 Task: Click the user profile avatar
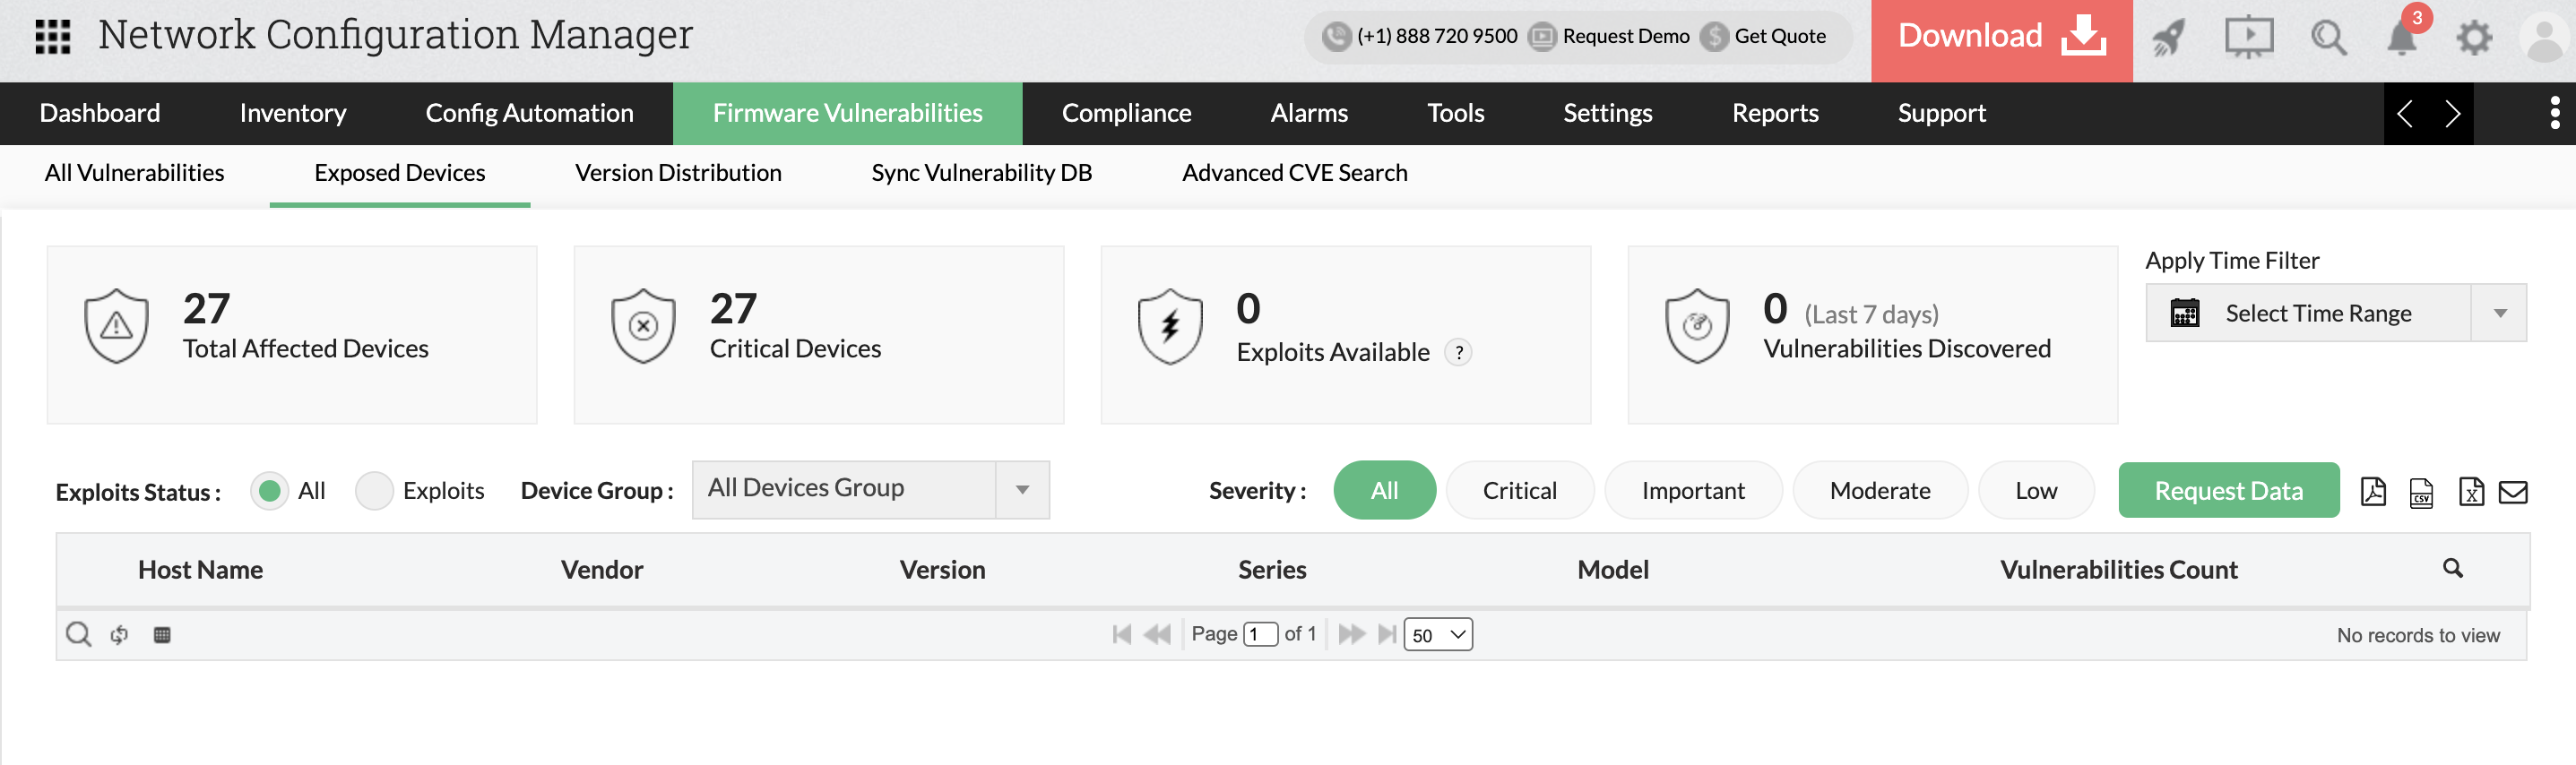tap(2544, 38)
